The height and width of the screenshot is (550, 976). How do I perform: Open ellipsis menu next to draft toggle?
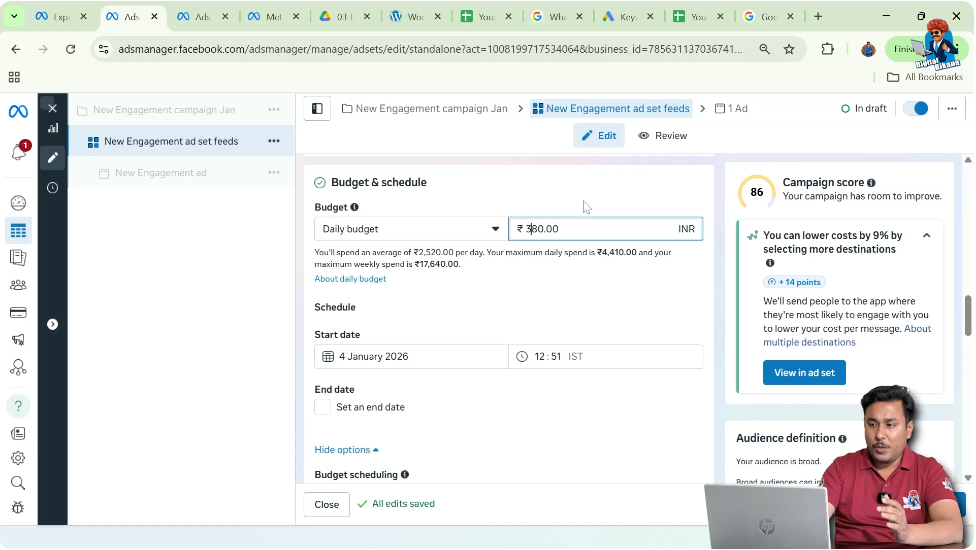[x=952, y=108]
